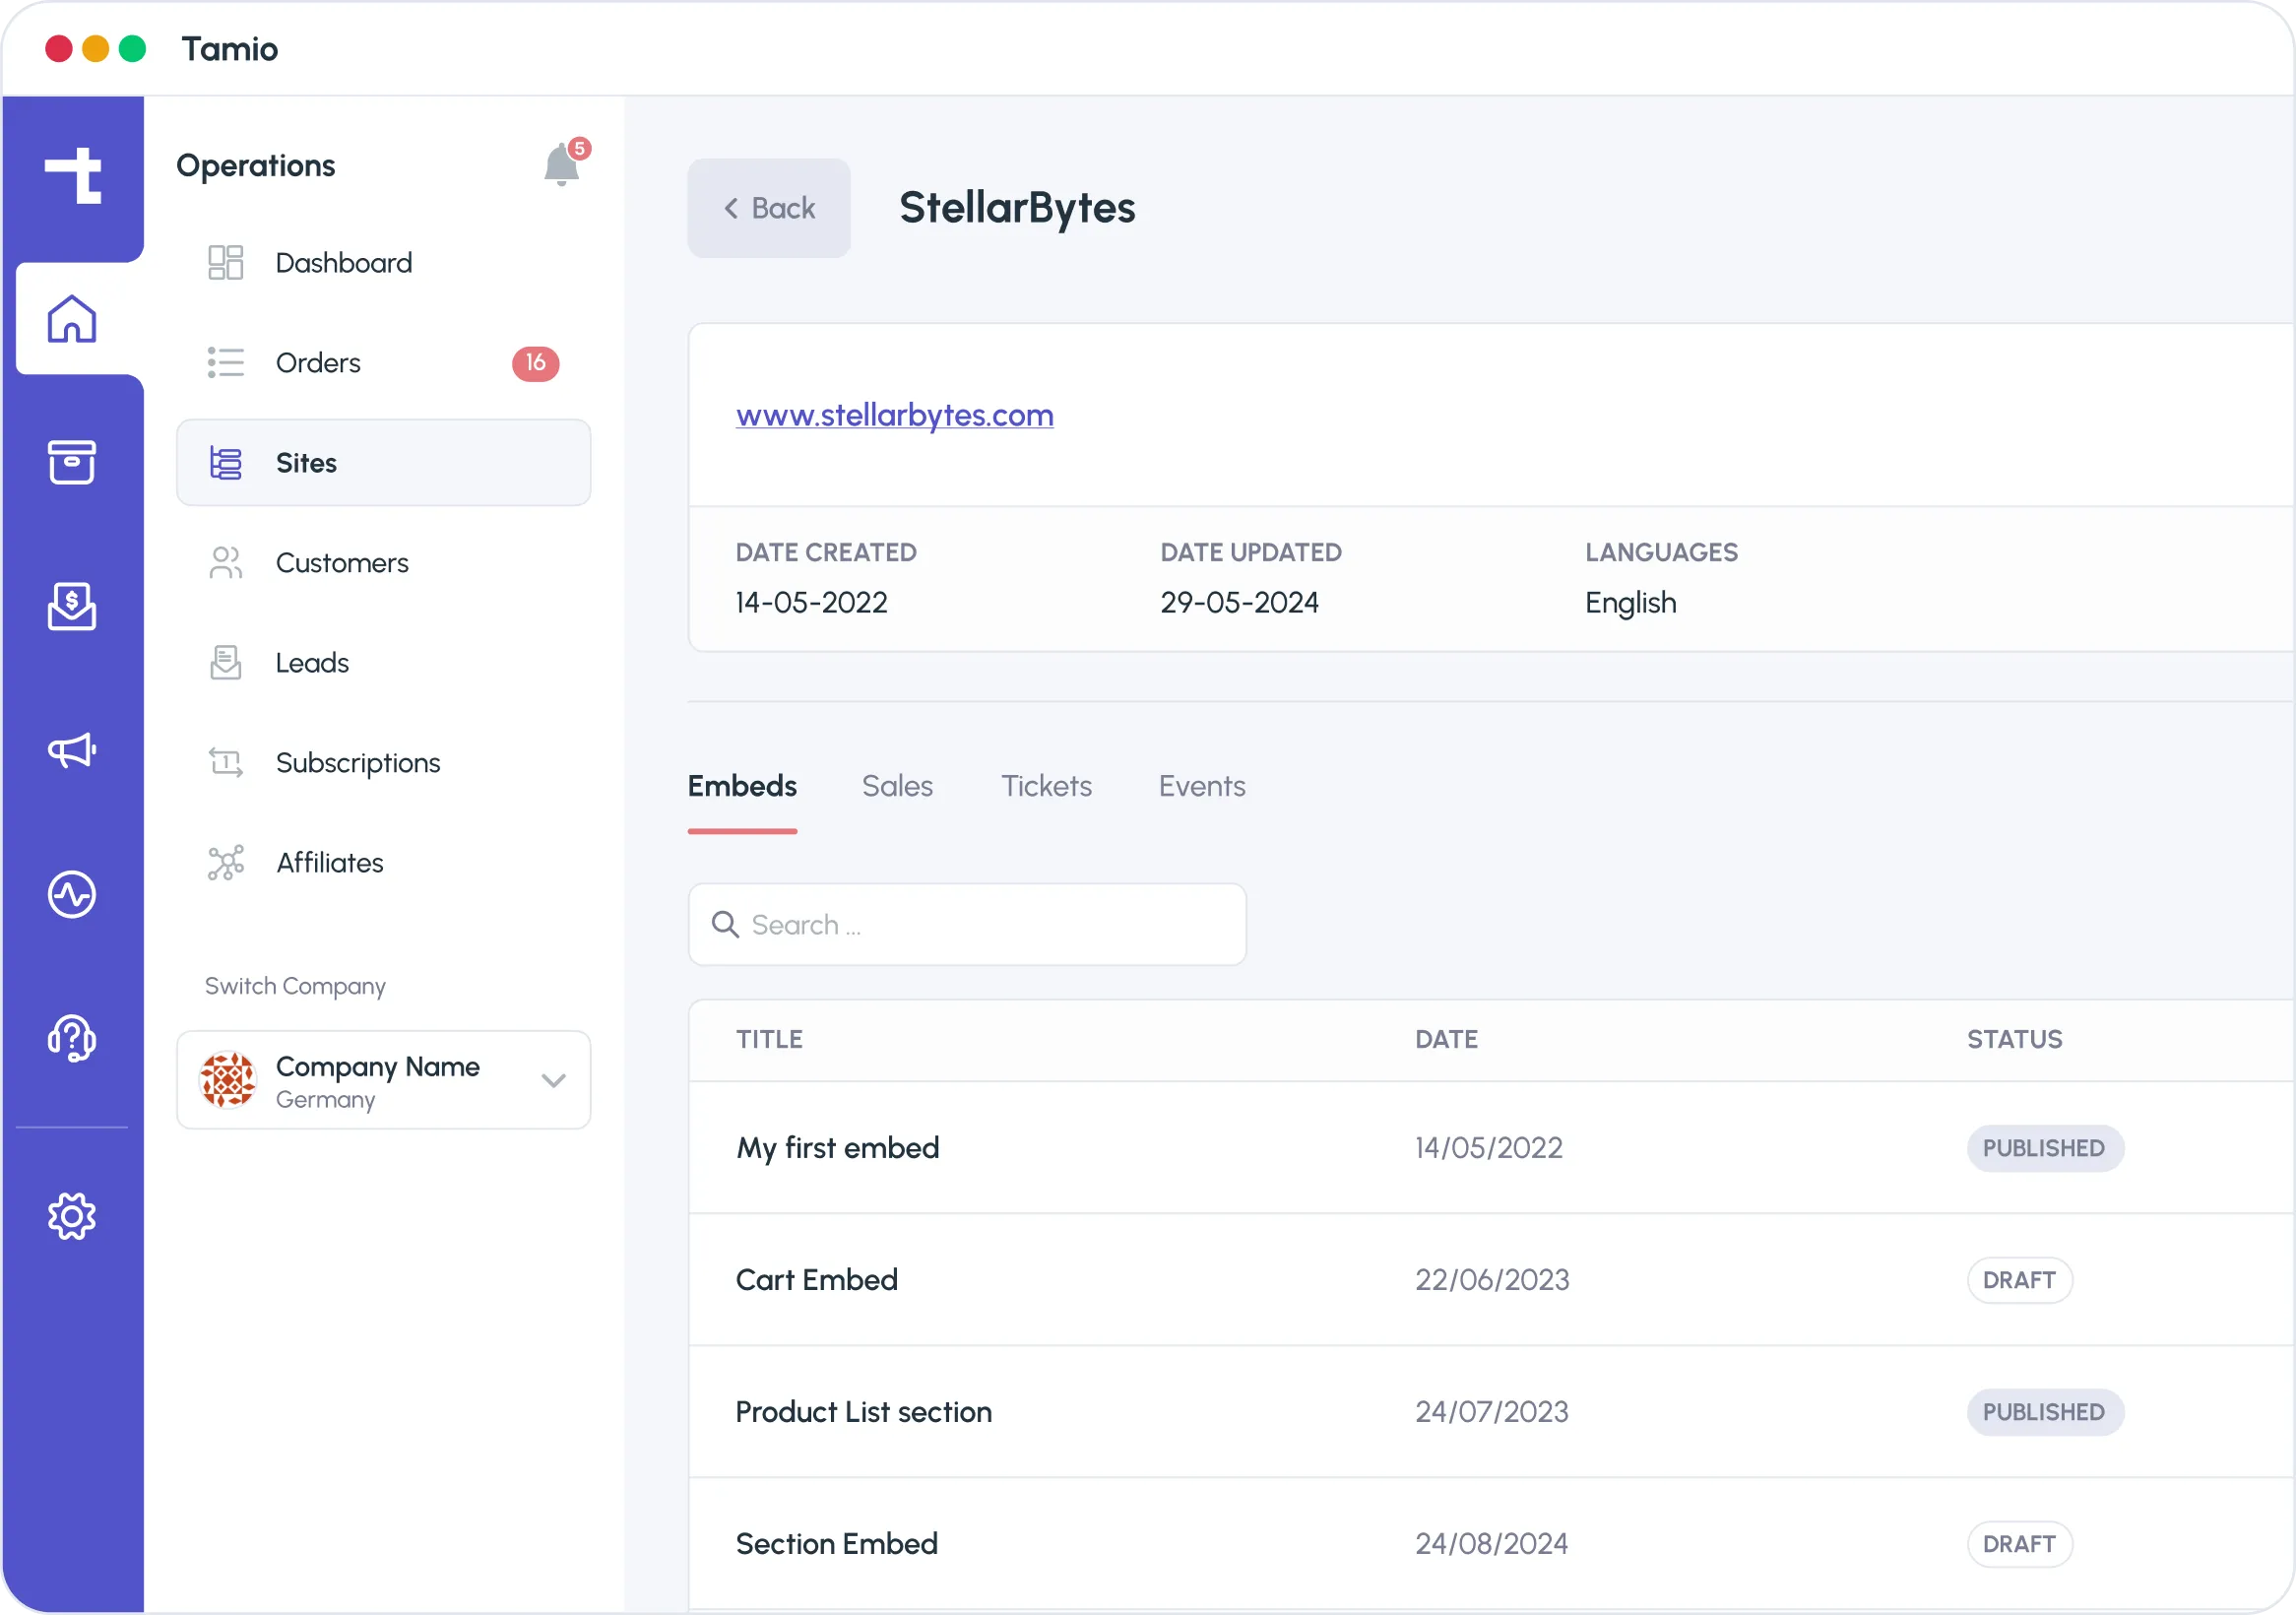The width and height of the screenshot is (2296, 1615).
Task: Click the home icon in left rail
Action: pos(72,319)
